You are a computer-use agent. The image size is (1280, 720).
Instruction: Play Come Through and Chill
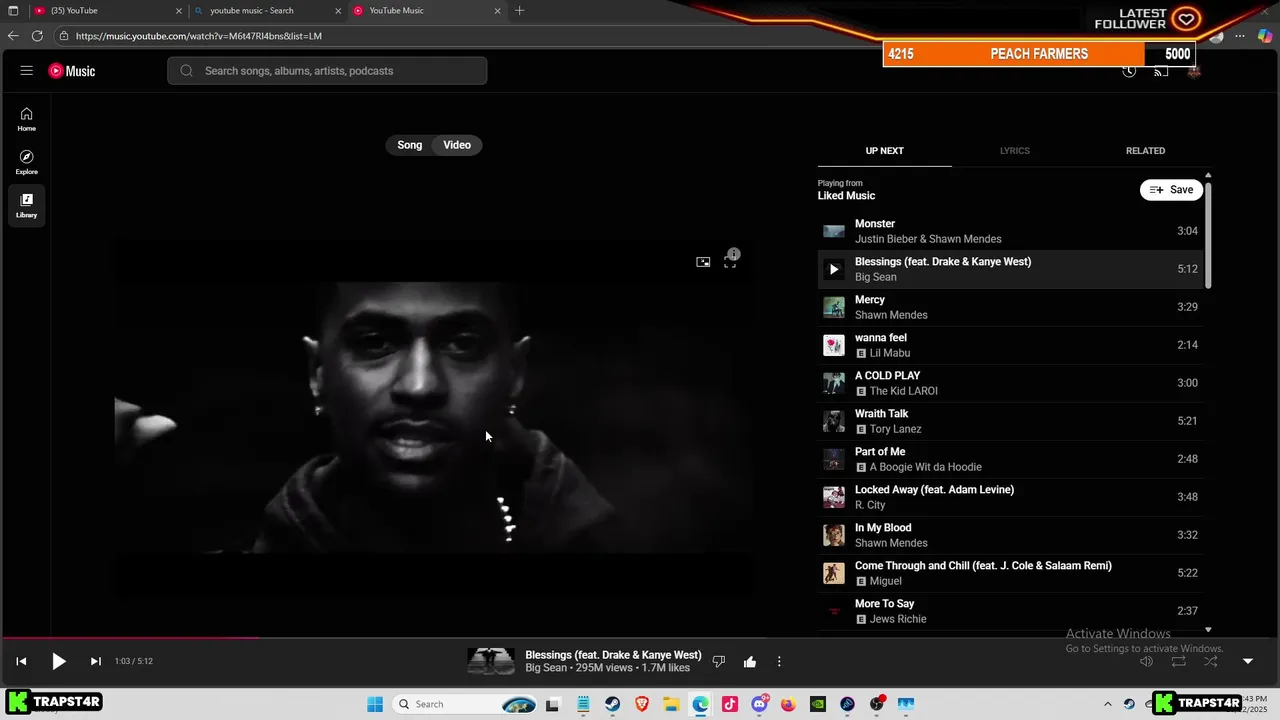coord(1011,573)
